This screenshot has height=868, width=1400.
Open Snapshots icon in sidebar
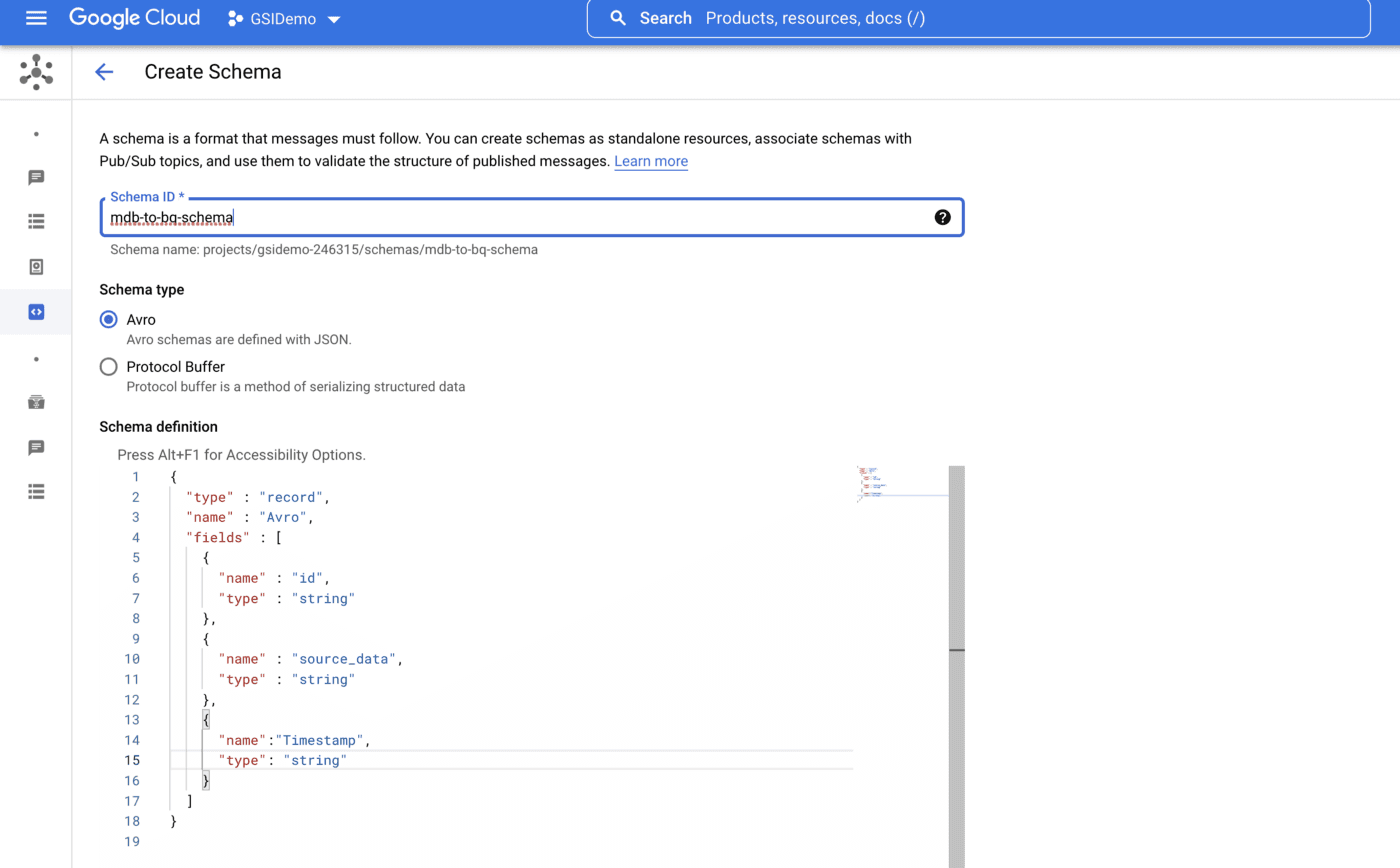pyautogui.click(x=36, y=267)
